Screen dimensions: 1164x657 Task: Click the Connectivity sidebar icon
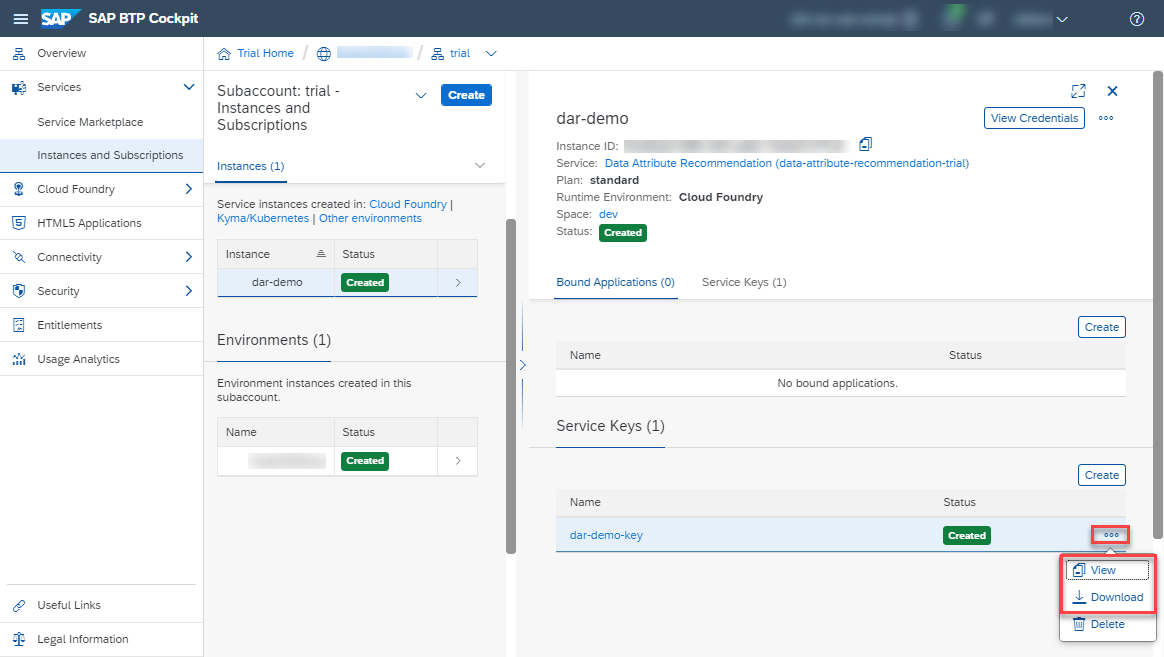click(x=19, y=257)
